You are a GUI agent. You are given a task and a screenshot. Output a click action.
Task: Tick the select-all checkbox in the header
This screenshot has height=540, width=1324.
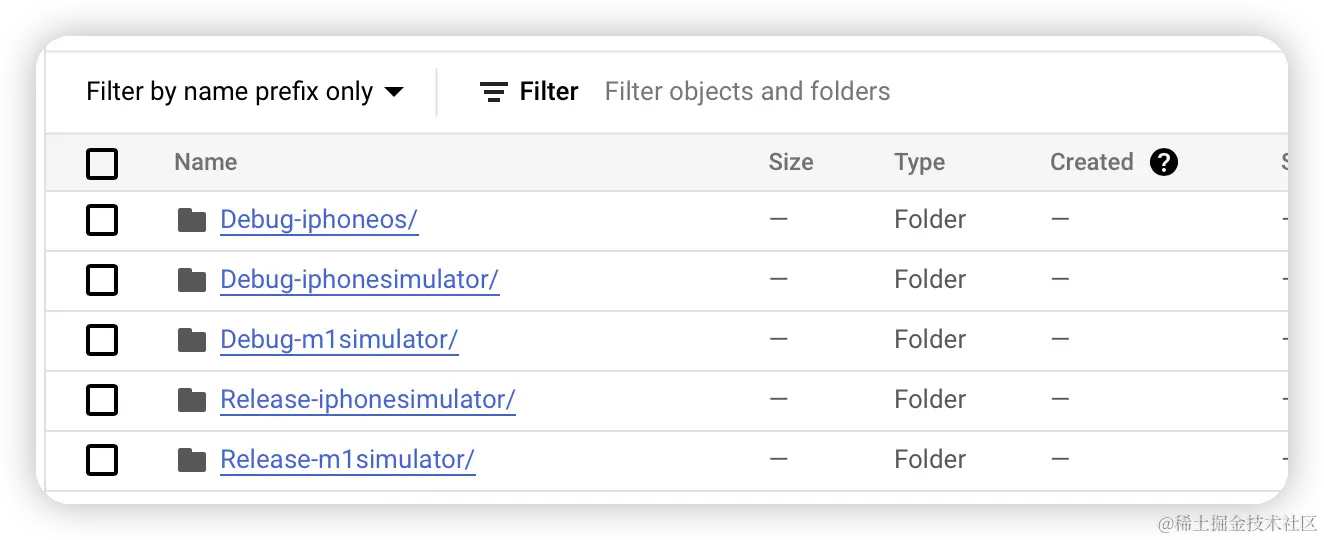point(102,163)
